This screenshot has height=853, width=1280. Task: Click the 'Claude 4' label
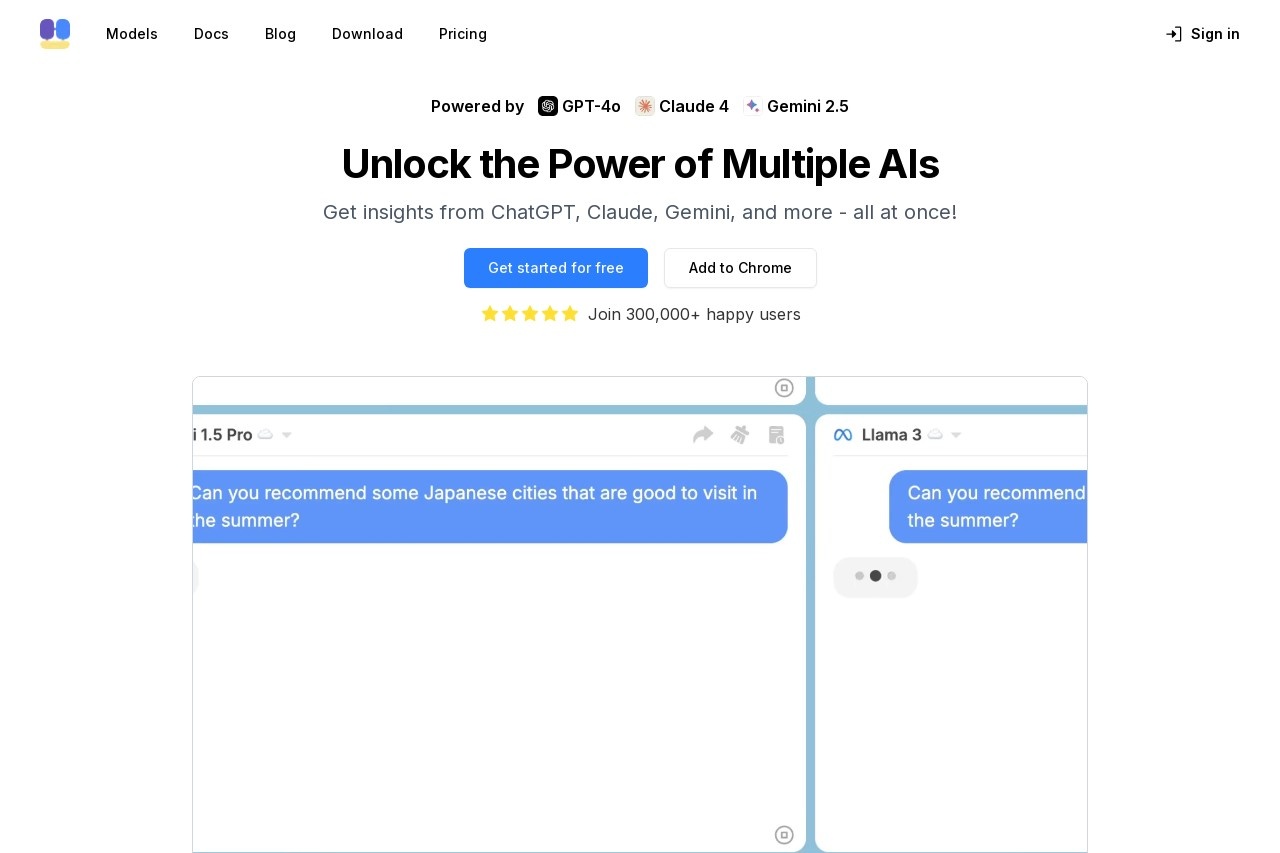coord(694,106)
